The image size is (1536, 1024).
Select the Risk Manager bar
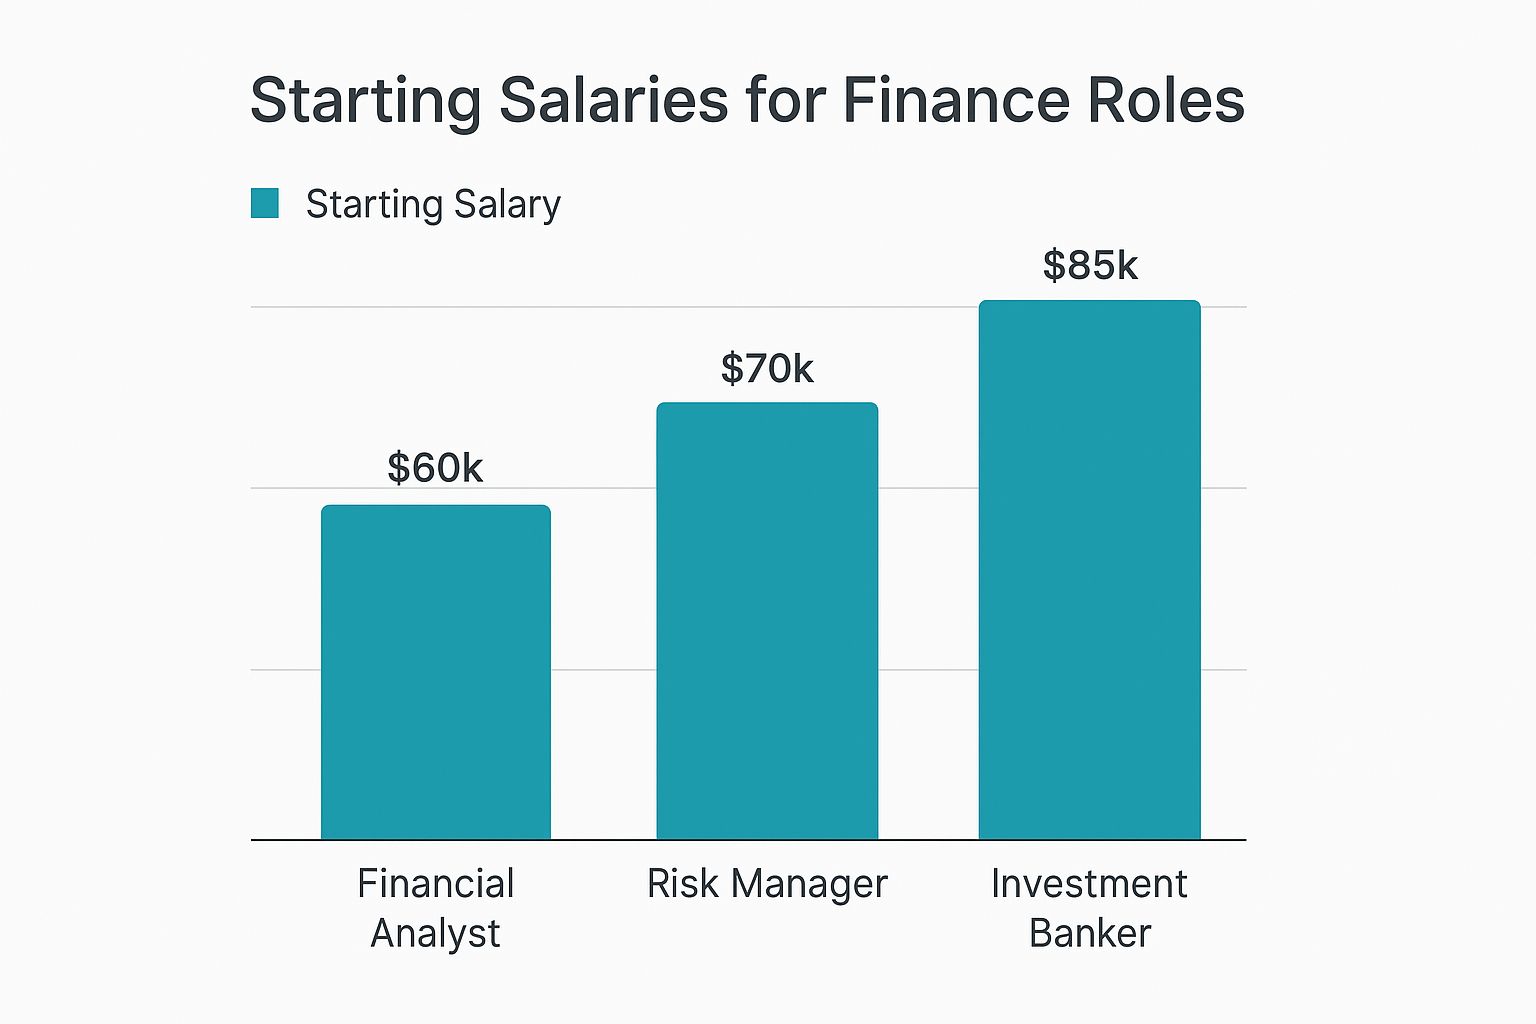(x=767, y=620)
